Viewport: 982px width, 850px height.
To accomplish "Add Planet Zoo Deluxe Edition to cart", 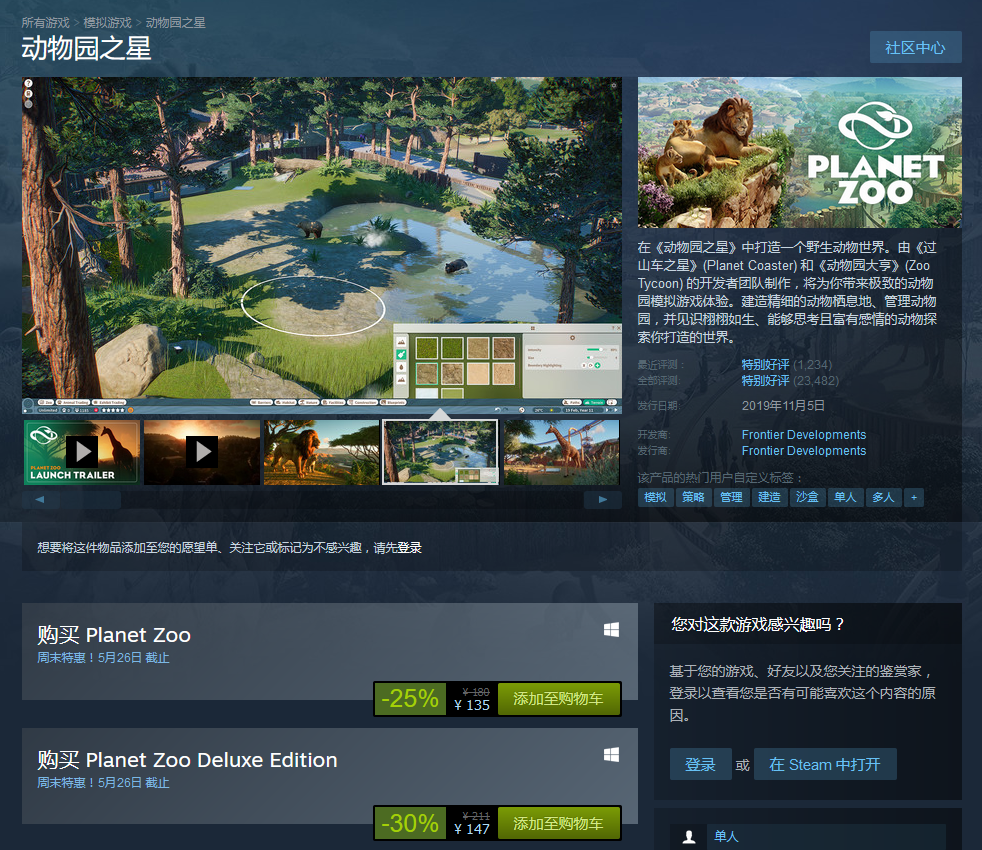I will 558,823.
